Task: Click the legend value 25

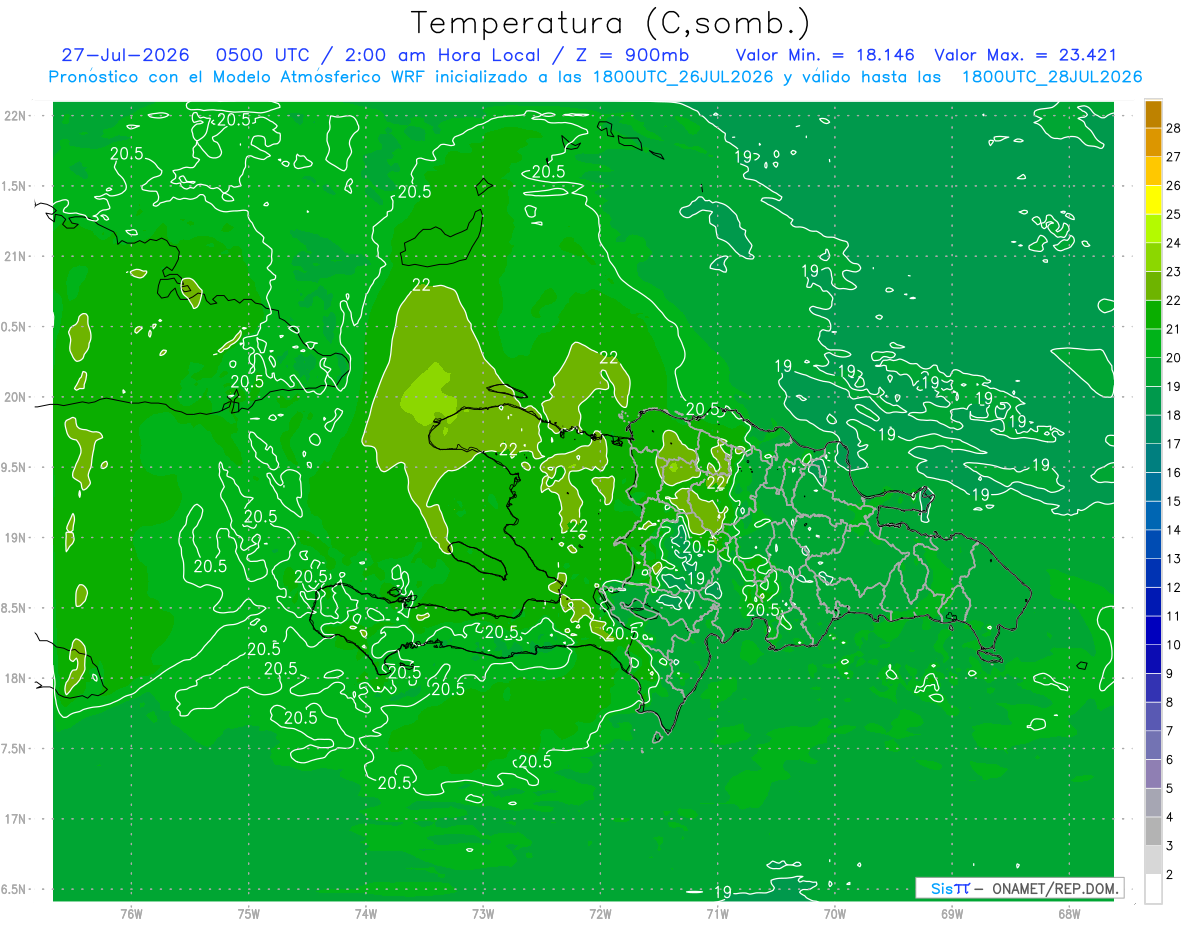Action: click(1174, 214)
